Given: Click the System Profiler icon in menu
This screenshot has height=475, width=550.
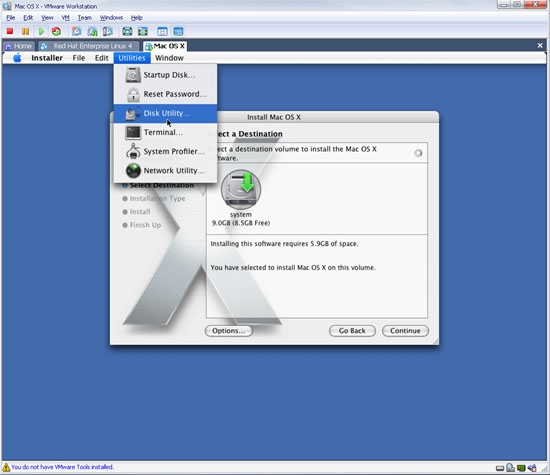Looking at the screenshot, I should 133,151.
